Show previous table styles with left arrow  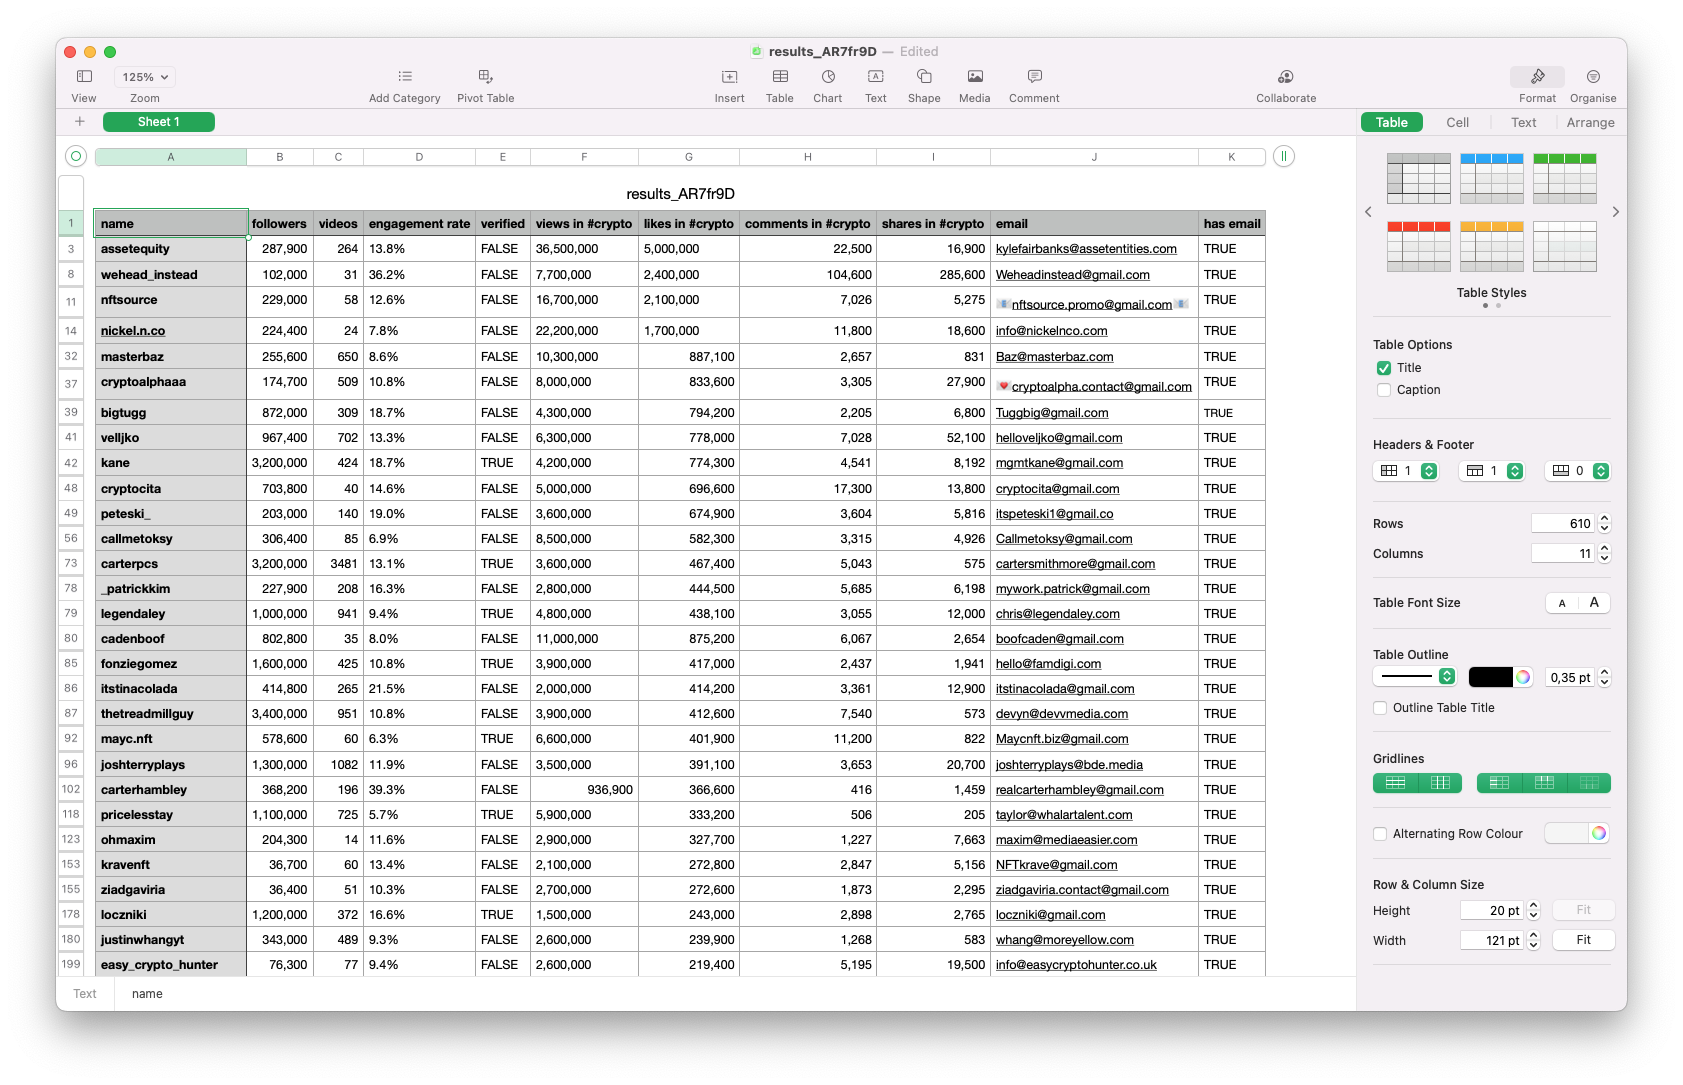pos(1368,212)
